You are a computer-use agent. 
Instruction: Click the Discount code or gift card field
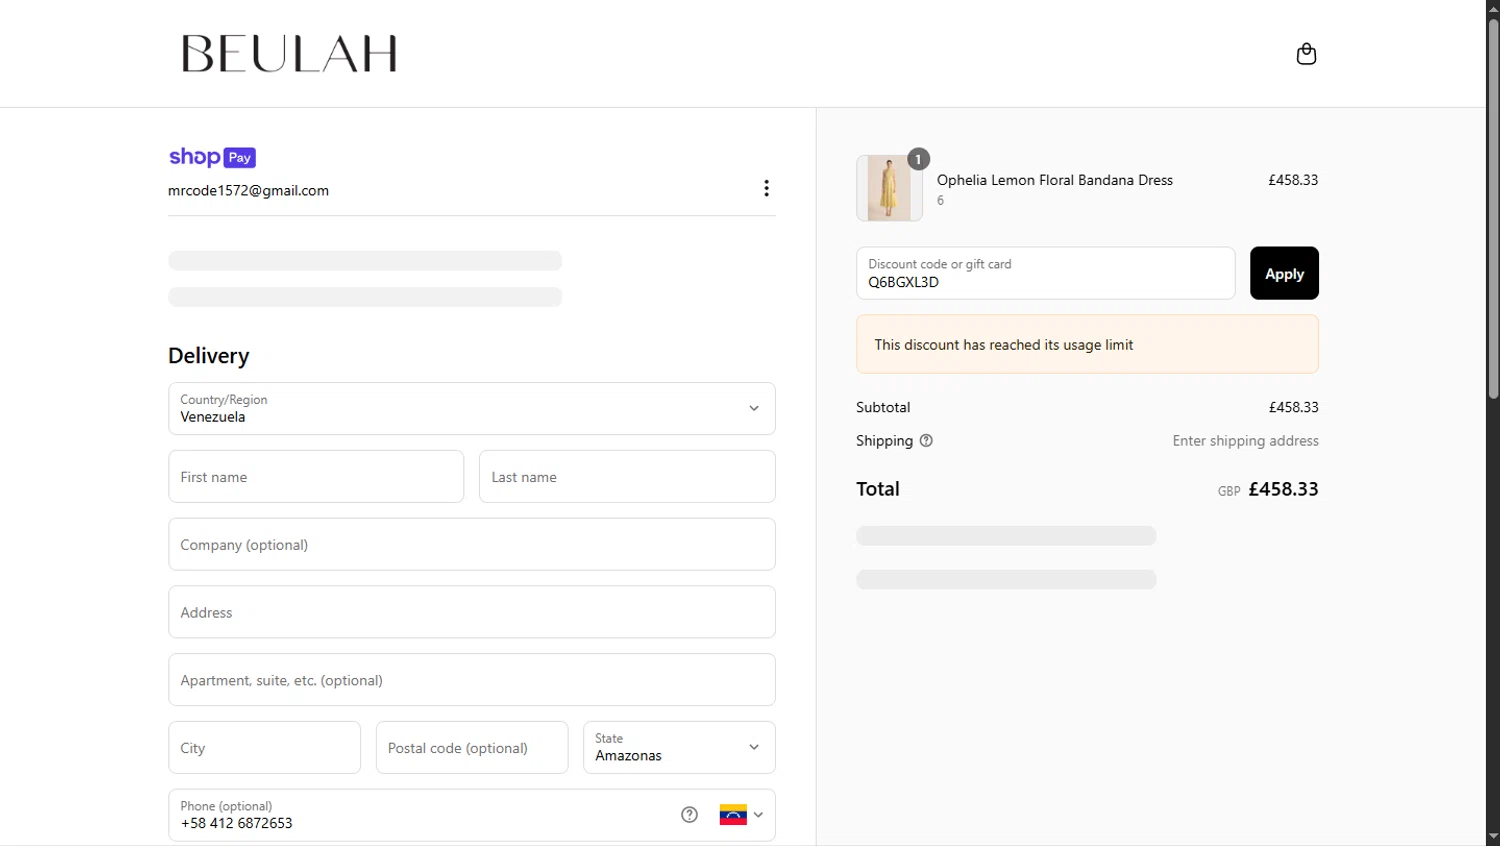(1045, 273)
